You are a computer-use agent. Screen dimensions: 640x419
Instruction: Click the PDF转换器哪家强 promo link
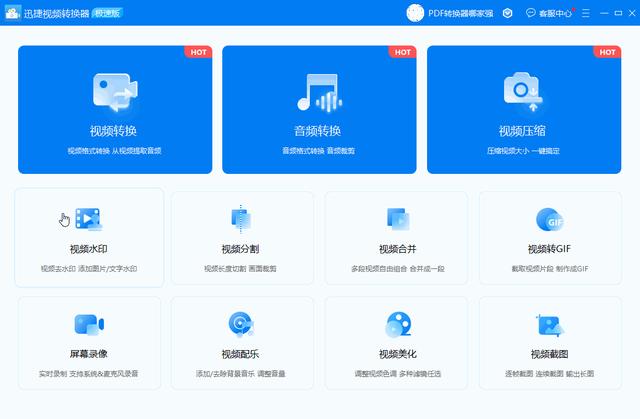coord(460,13)
